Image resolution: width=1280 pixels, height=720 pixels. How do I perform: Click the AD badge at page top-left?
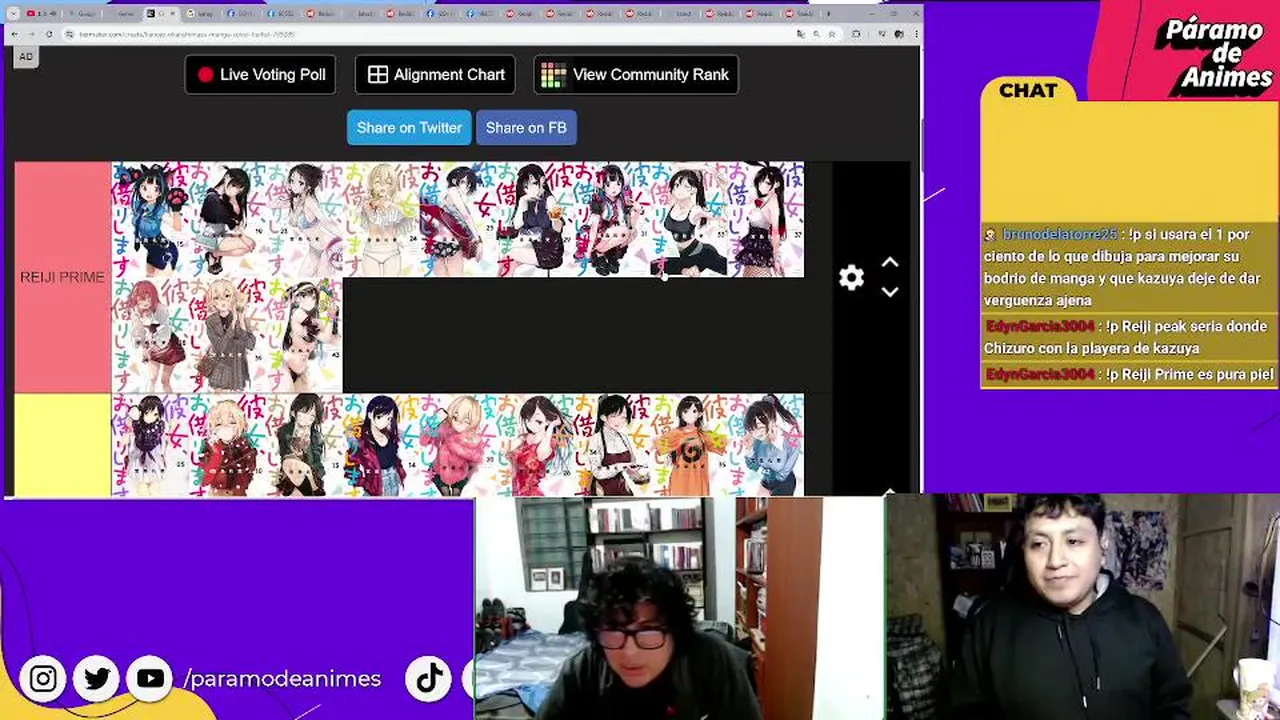point(26,57)
